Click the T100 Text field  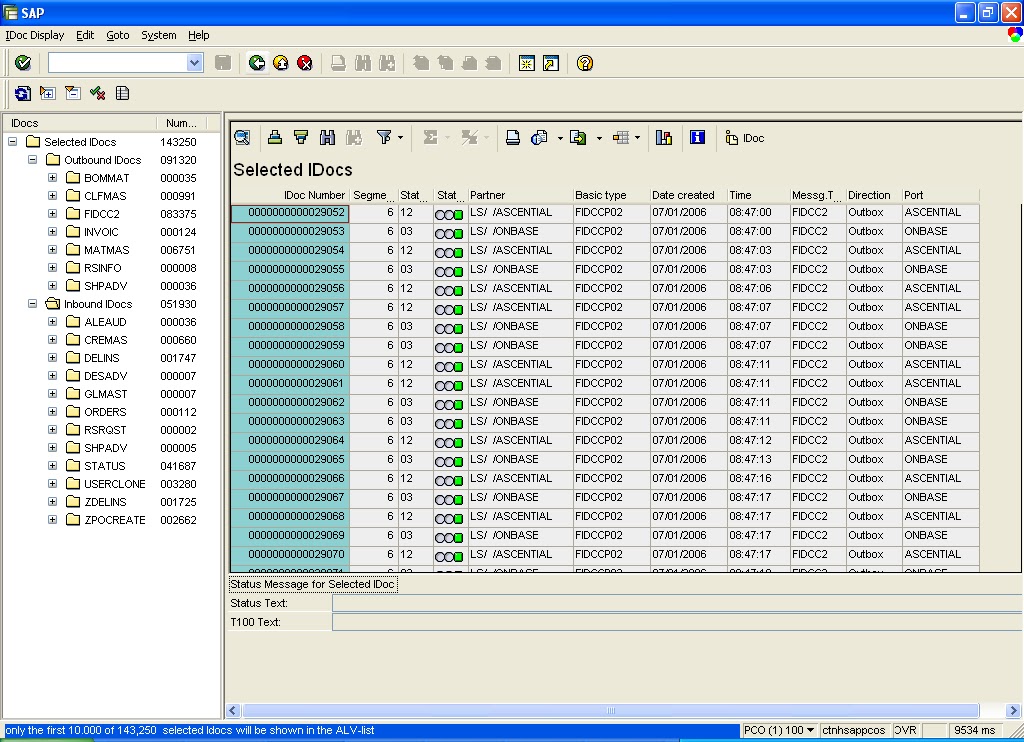tap(677, 622)
